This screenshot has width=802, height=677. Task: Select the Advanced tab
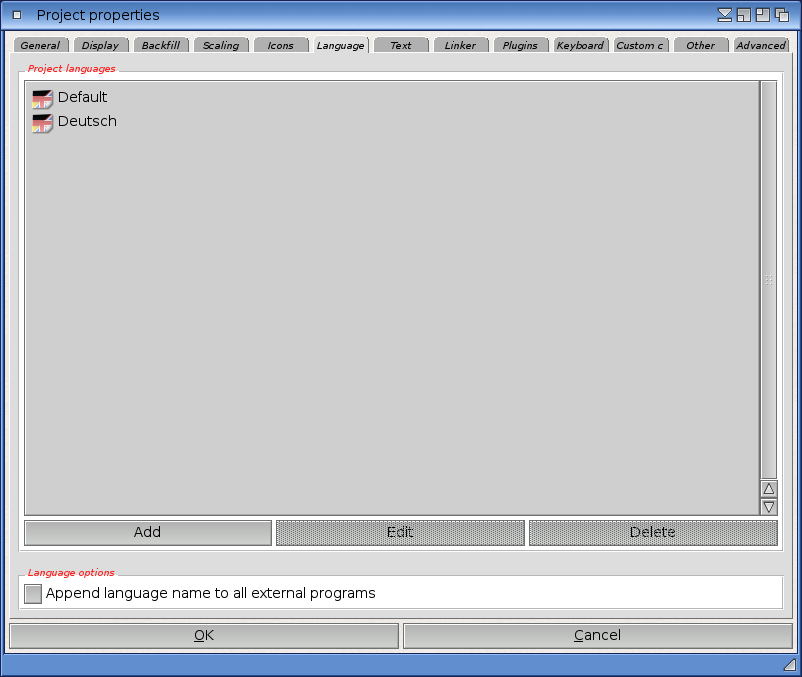[761, 45]
